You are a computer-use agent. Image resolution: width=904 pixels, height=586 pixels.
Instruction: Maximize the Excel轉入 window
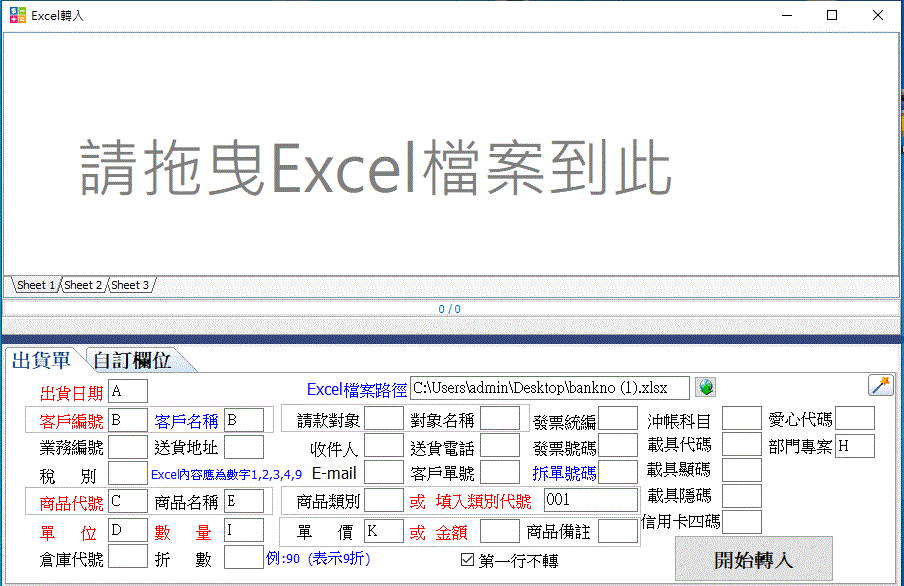pyautogui.click(x=832, y=15)
